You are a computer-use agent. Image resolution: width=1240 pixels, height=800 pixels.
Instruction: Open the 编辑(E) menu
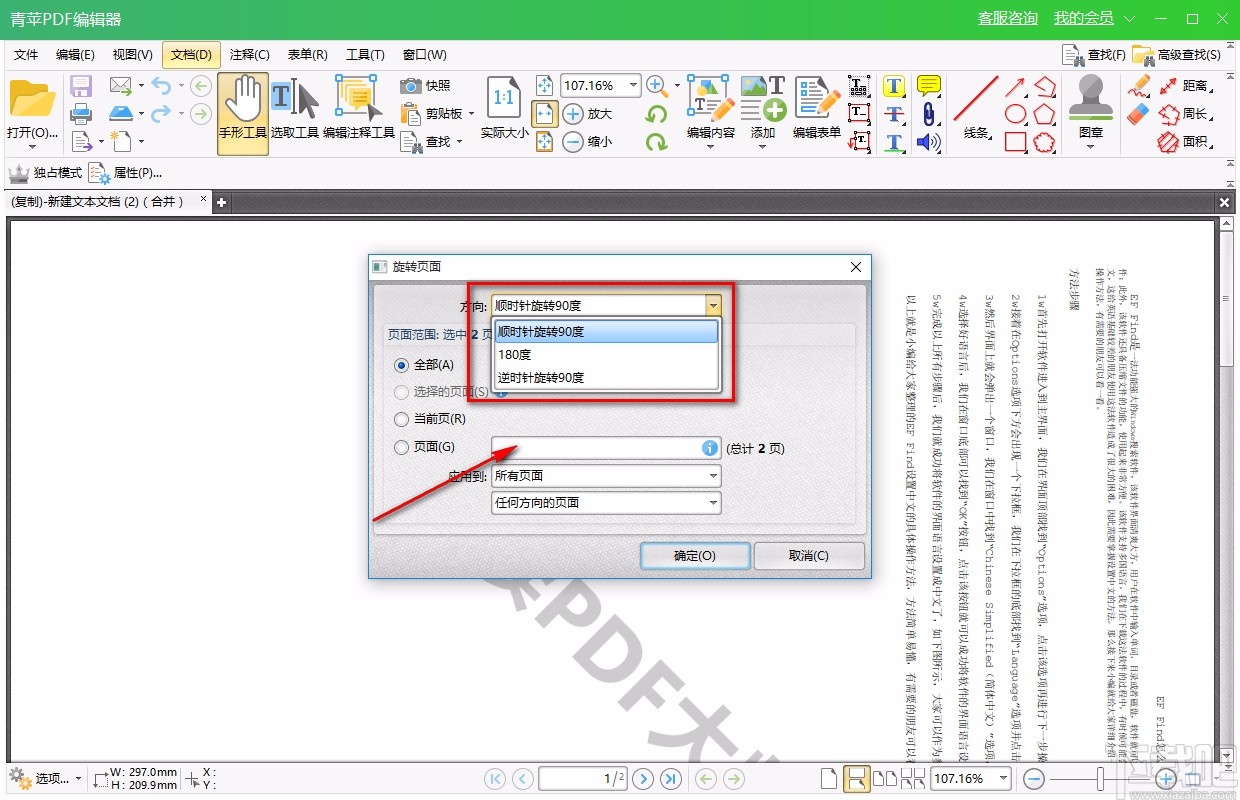(75, 55)
